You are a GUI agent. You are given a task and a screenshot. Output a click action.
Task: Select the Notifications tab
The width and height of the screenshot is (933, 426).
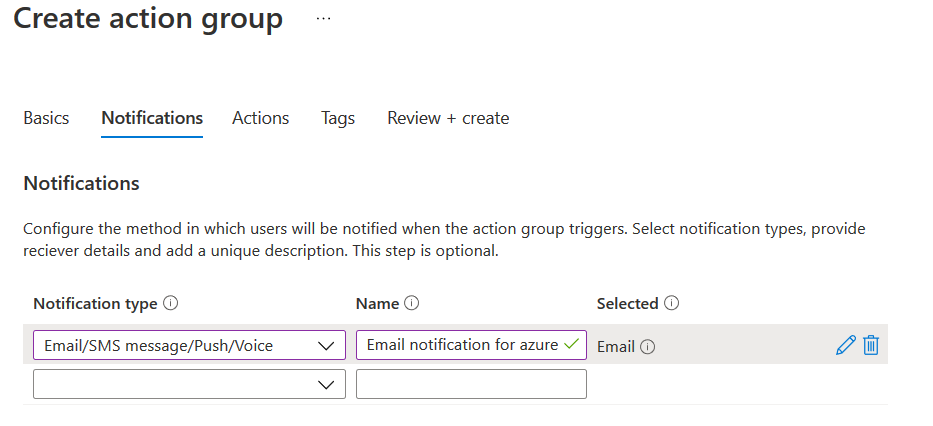[152, 118]
